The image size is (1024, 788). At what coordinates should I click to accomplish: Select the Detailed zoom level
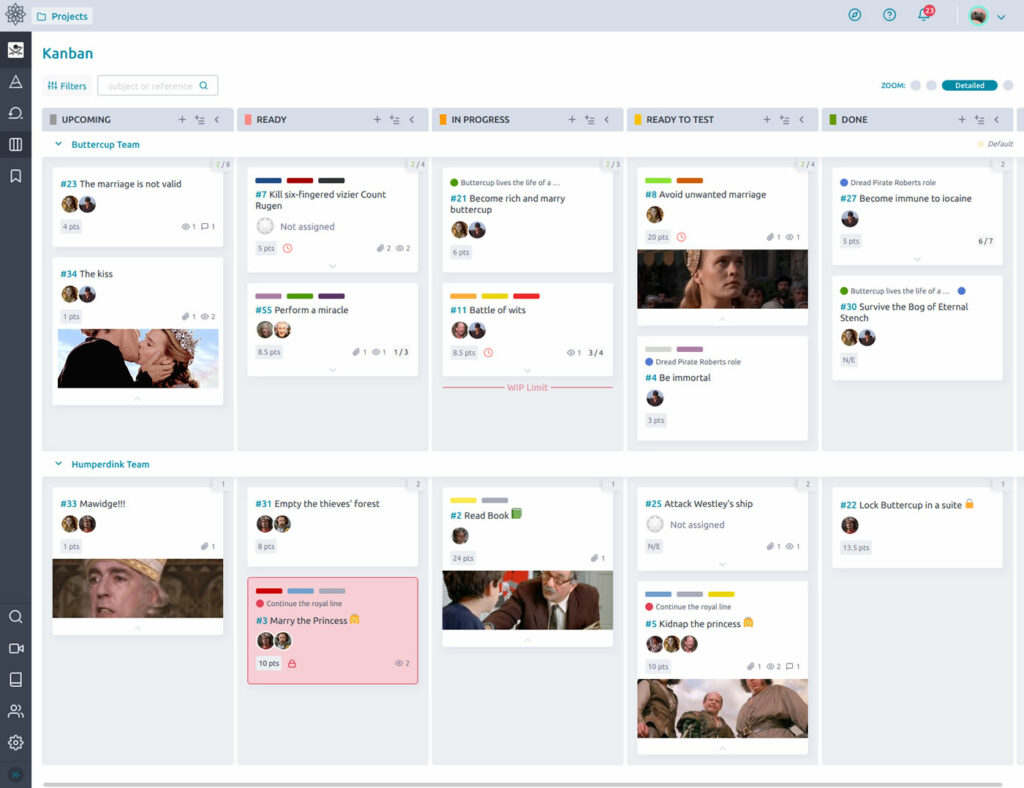coord(969,86)
